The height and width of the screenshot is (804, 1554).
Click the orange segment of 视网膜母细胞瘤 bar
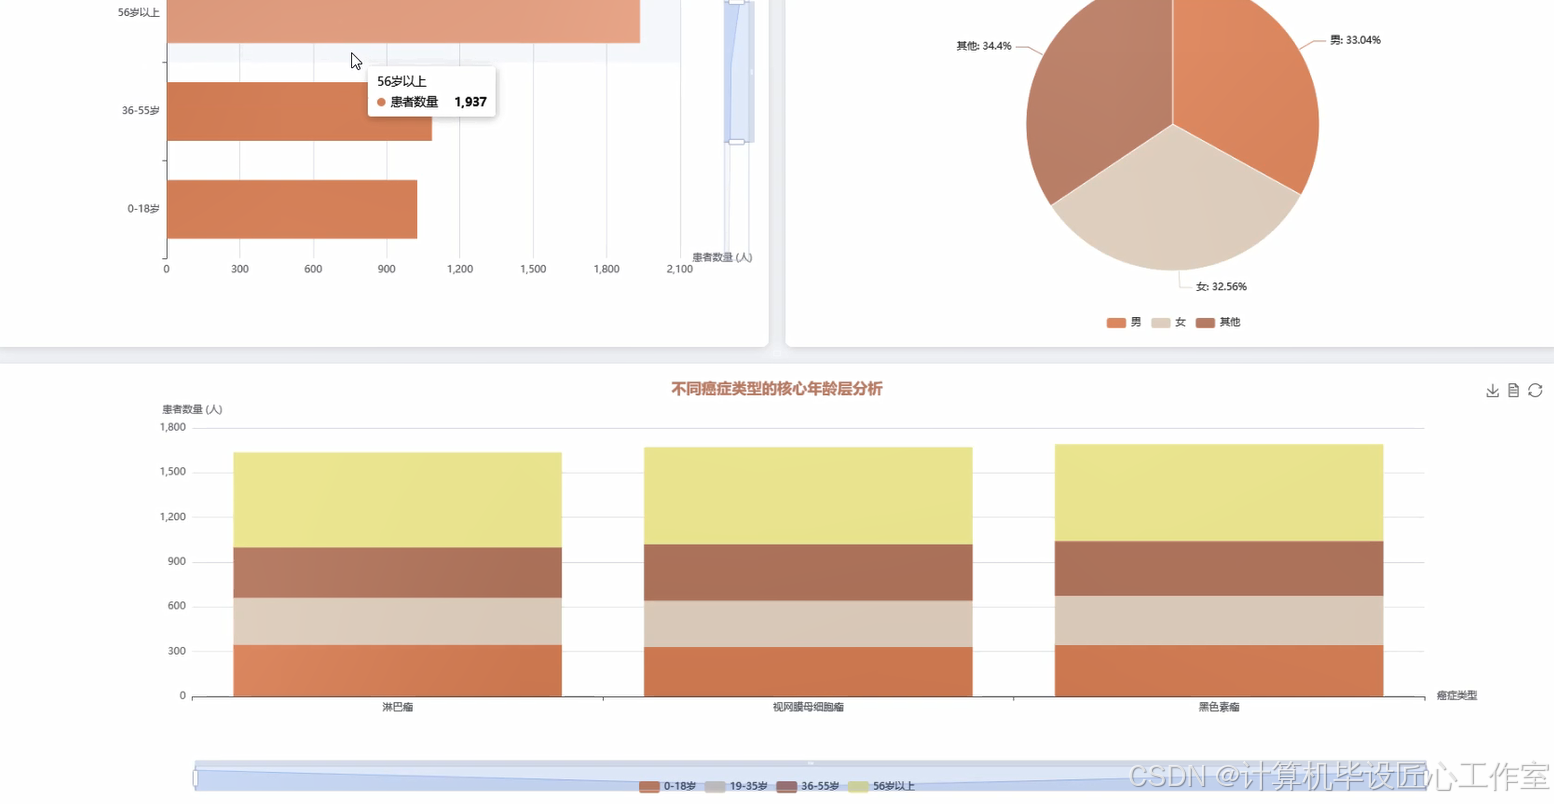pyautogui.click(x=808, y=672)
